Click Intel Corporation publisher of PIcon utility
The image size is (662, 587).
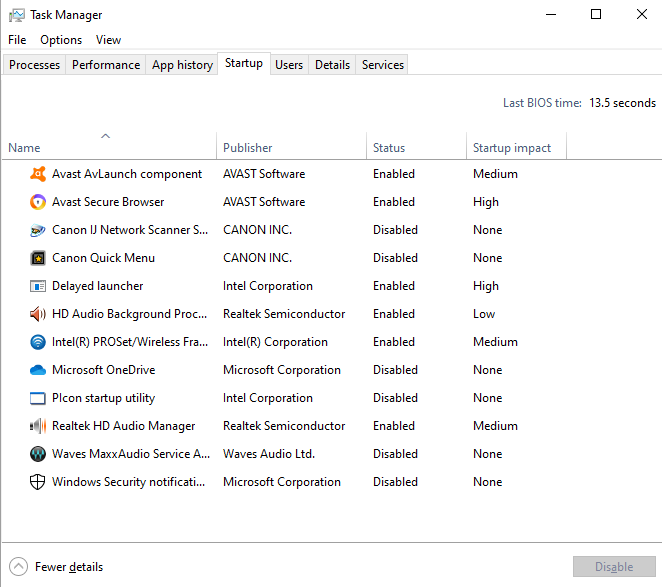[x=268, y=398]
